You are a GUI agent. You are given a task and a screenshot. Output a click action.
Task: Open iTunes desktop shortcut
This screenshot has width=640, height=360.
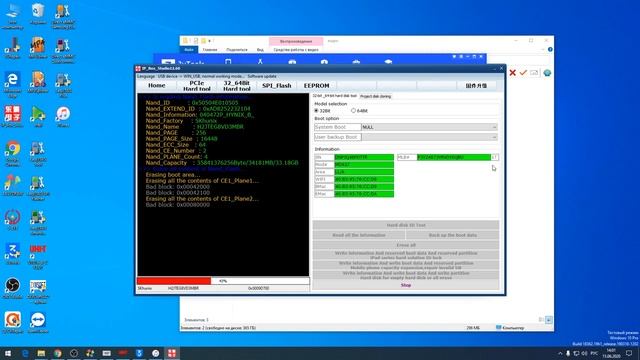pos(63,117)
